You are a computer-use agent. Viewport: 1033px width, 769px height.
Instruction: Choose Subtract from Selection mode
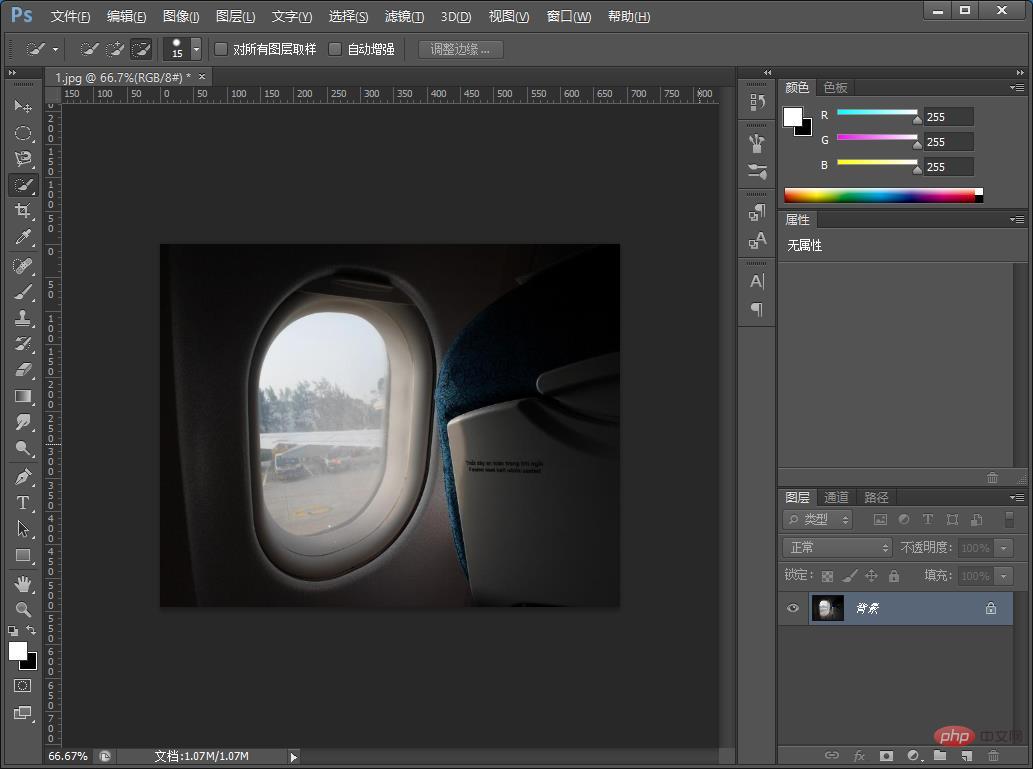141,49
